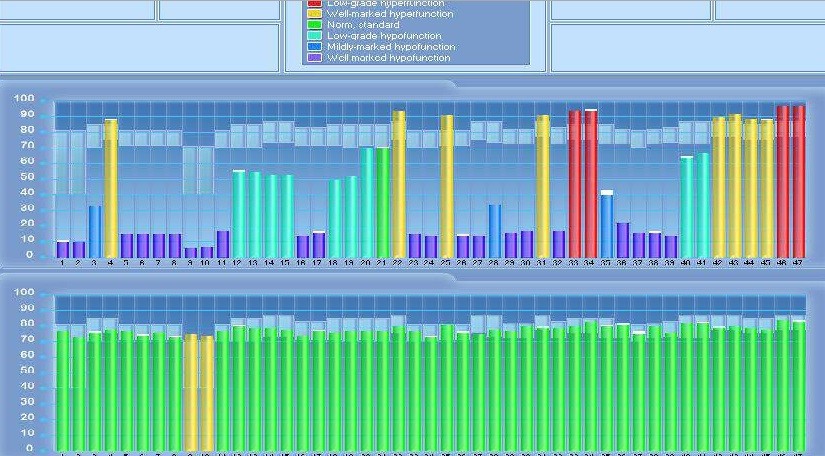The width and height of the screenshot is (825, 456).
Task: Click the red Low-grade hyperfunction legend swatch
Action: click(313, 4)
